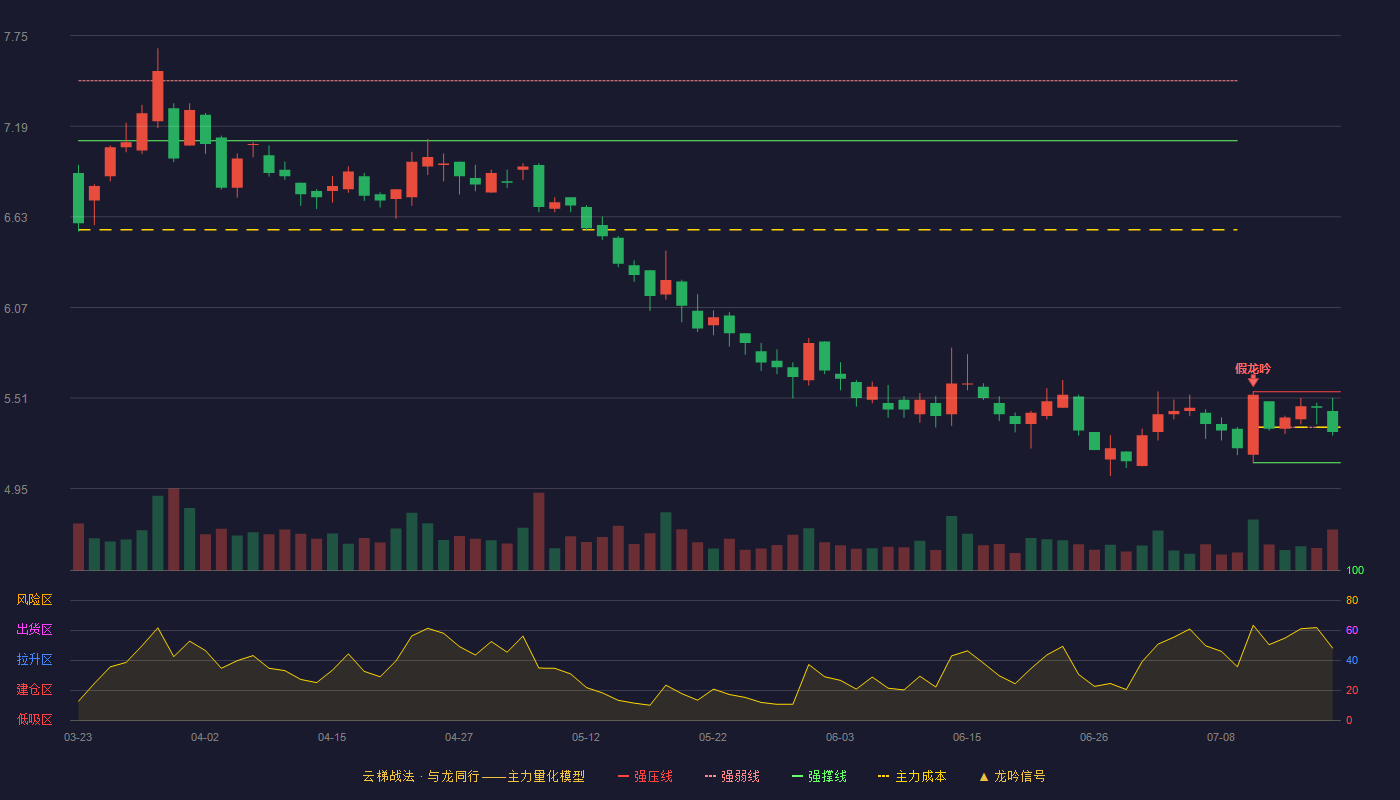Click the 60 indicator axis label
This screenshot has height=800, width=1400.
click(1352, 630)
